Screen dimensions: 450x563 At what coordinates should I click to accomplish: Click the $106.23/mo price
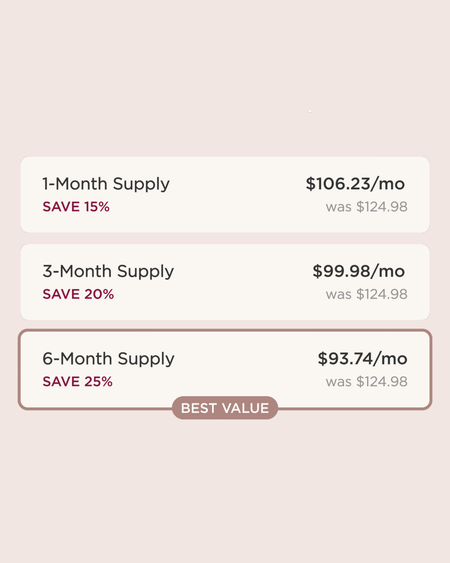(355, 184)
